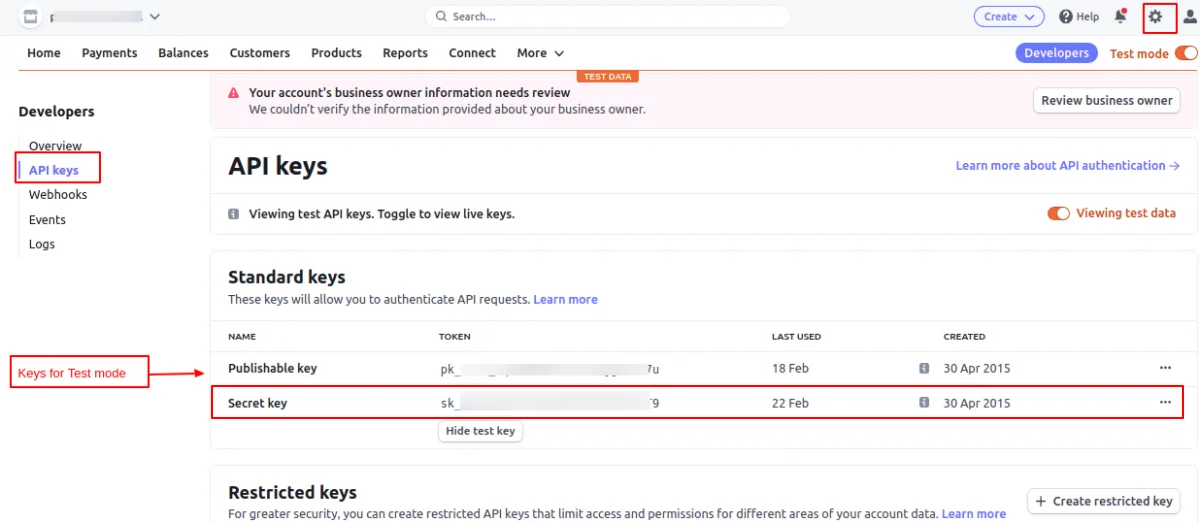Click info icon in Publishable key row
The image size is (1200, 523).
tap(924, 368)
